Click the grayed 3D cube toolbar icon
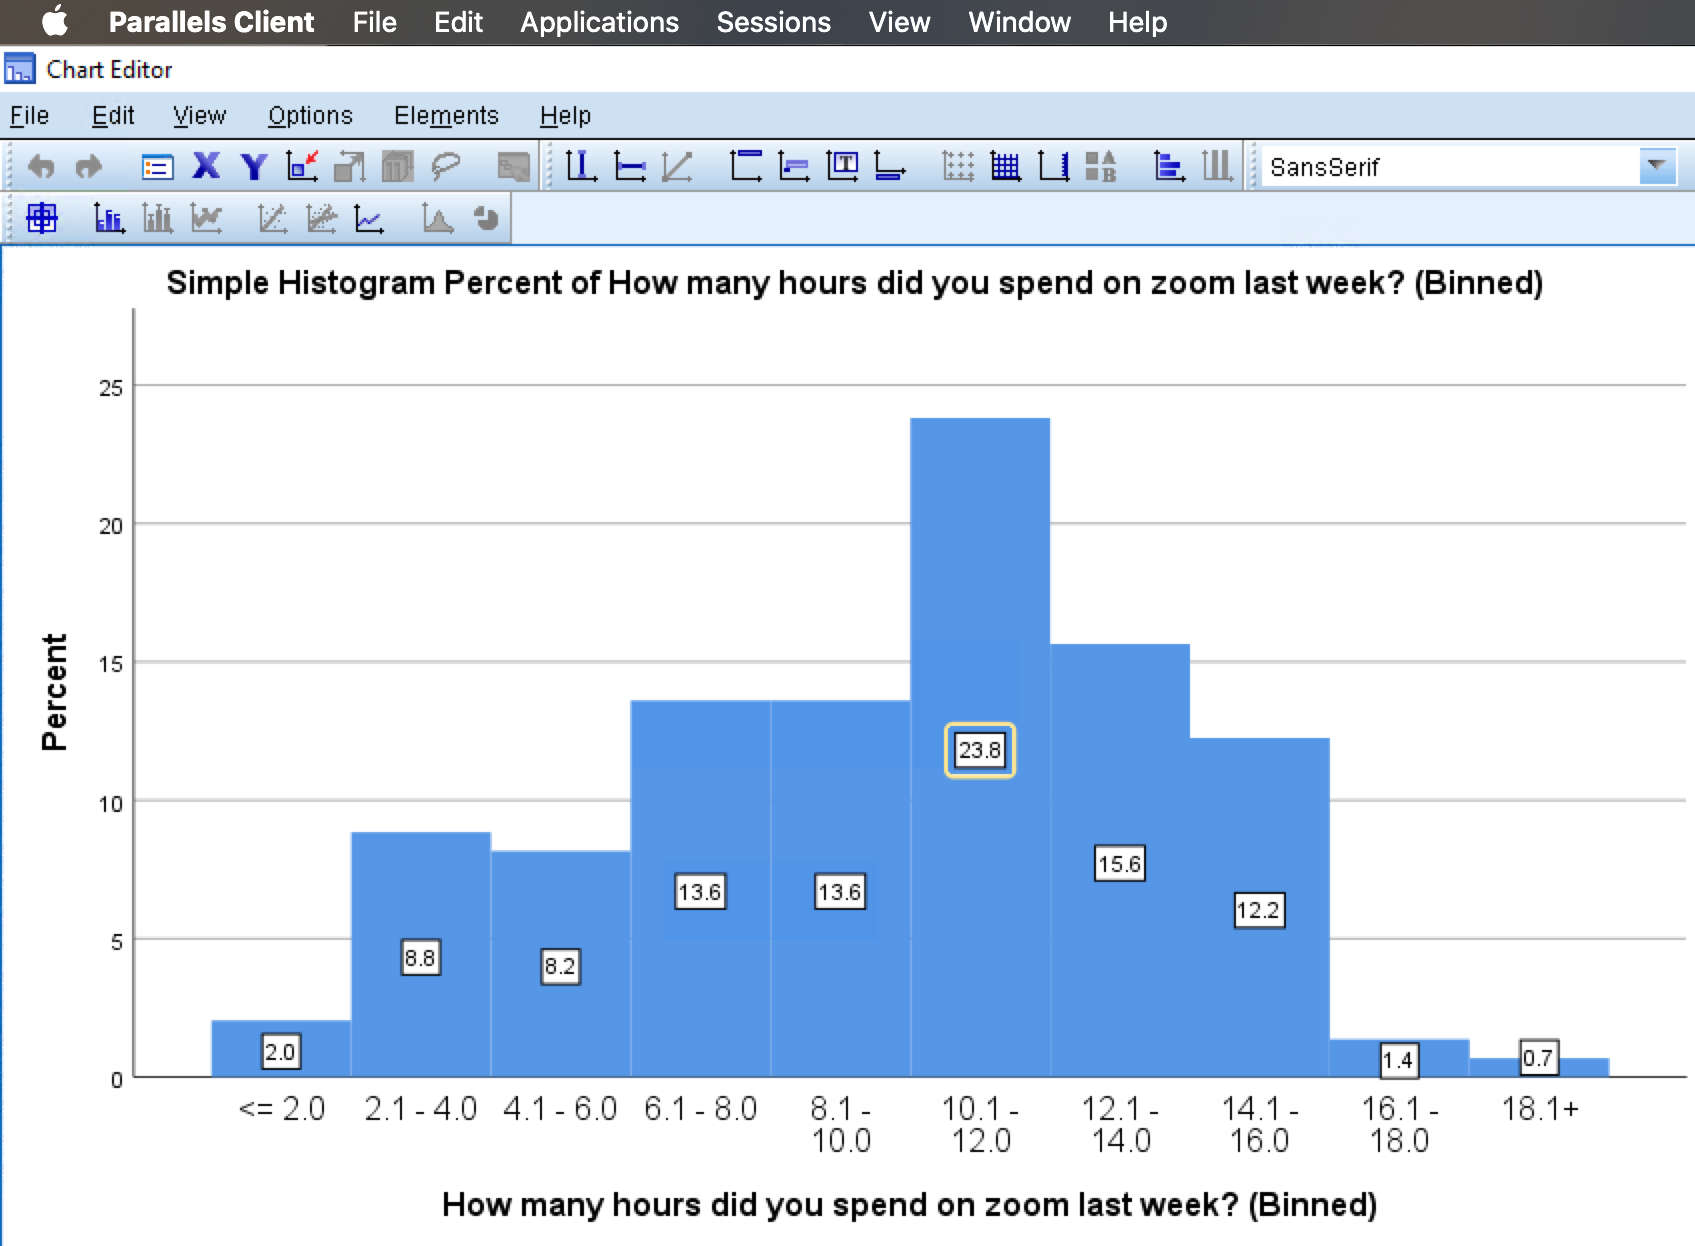This screenshot has width=1695, height=1246. pos(397,166)
